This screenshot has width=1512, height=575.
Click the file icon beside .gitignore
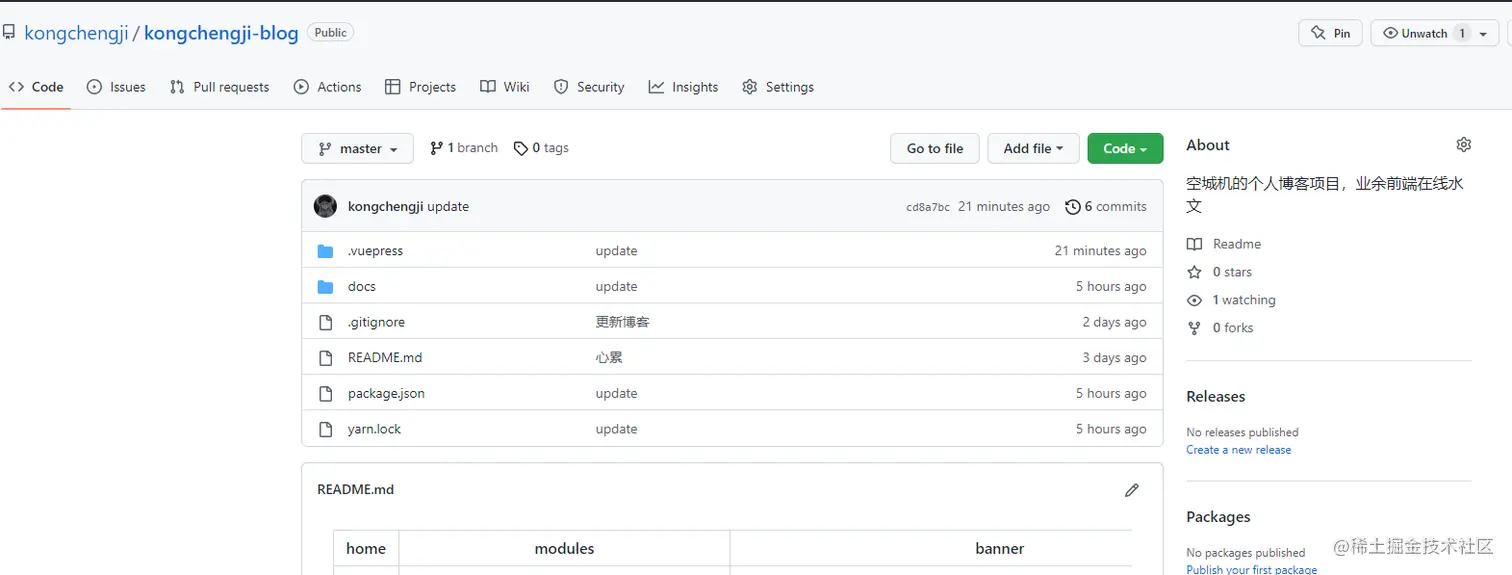(325, 323)
